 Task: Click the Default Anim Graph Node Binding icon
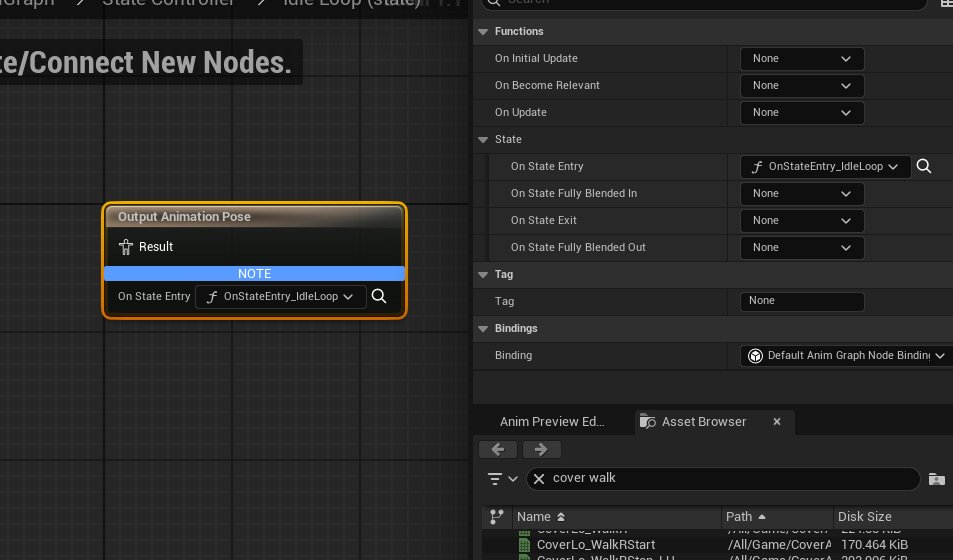755,356
